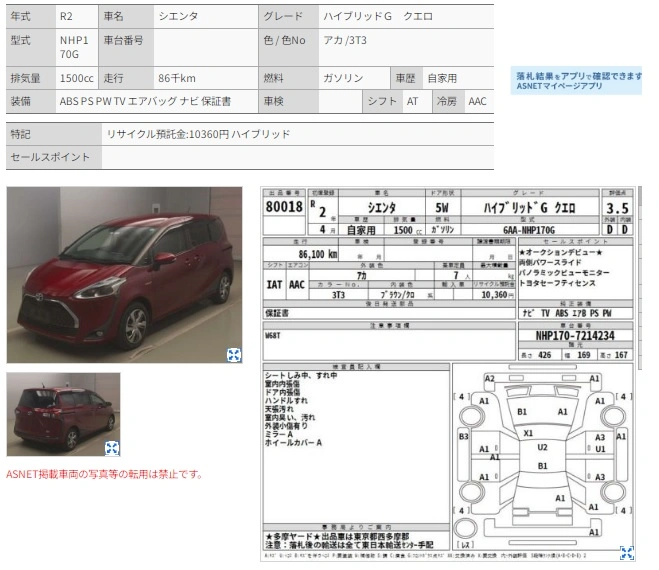Click the 排気量 label
Screen dimensions: 659x570
[x=25, y=78]
